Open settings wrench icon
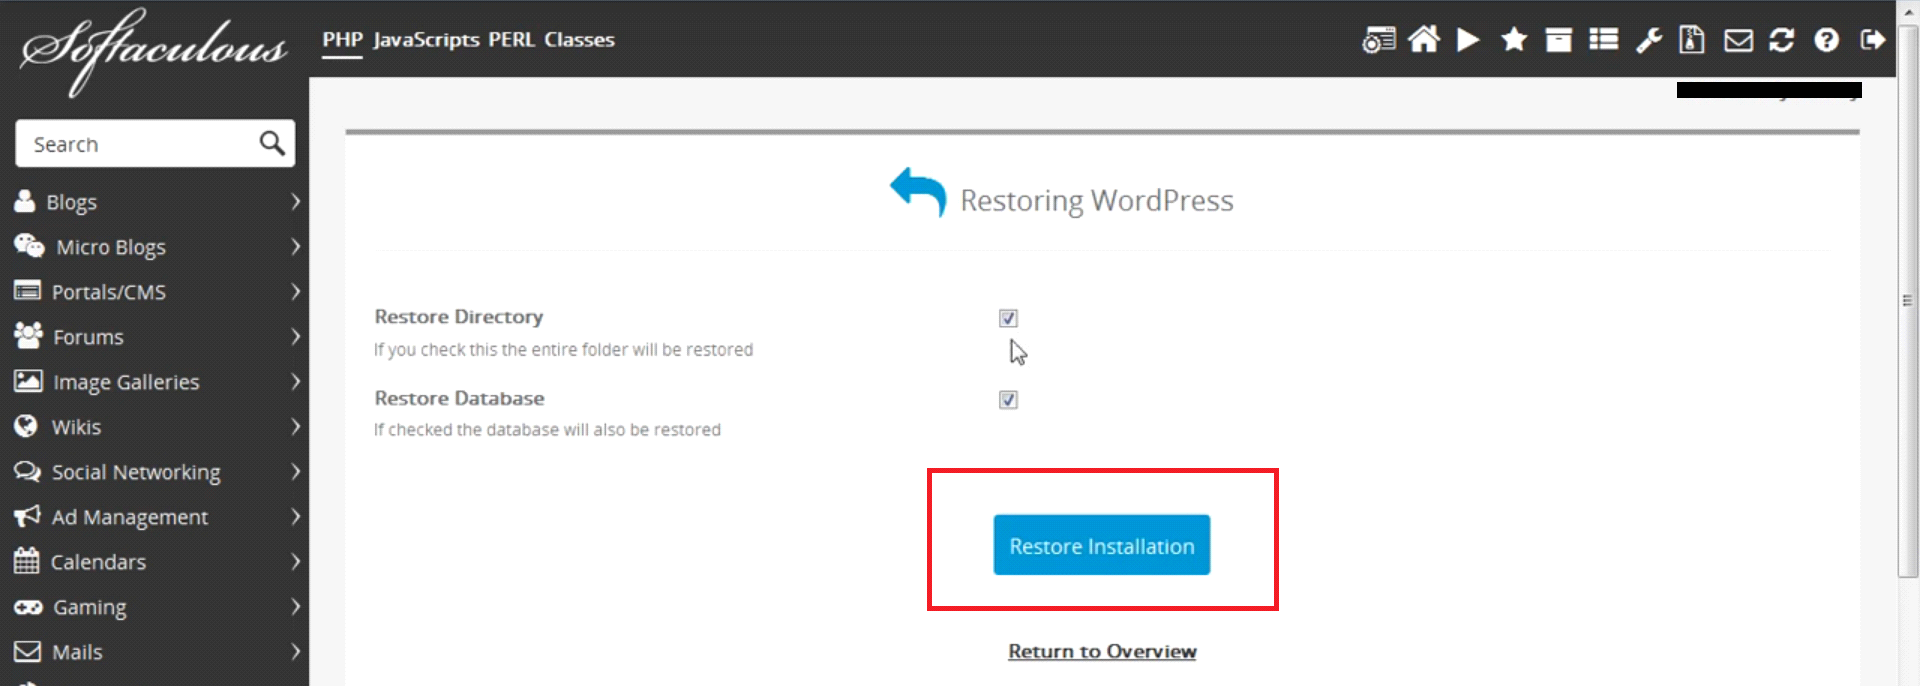The height and width of the screenshot is (686, 1920). click(1649, 40)
